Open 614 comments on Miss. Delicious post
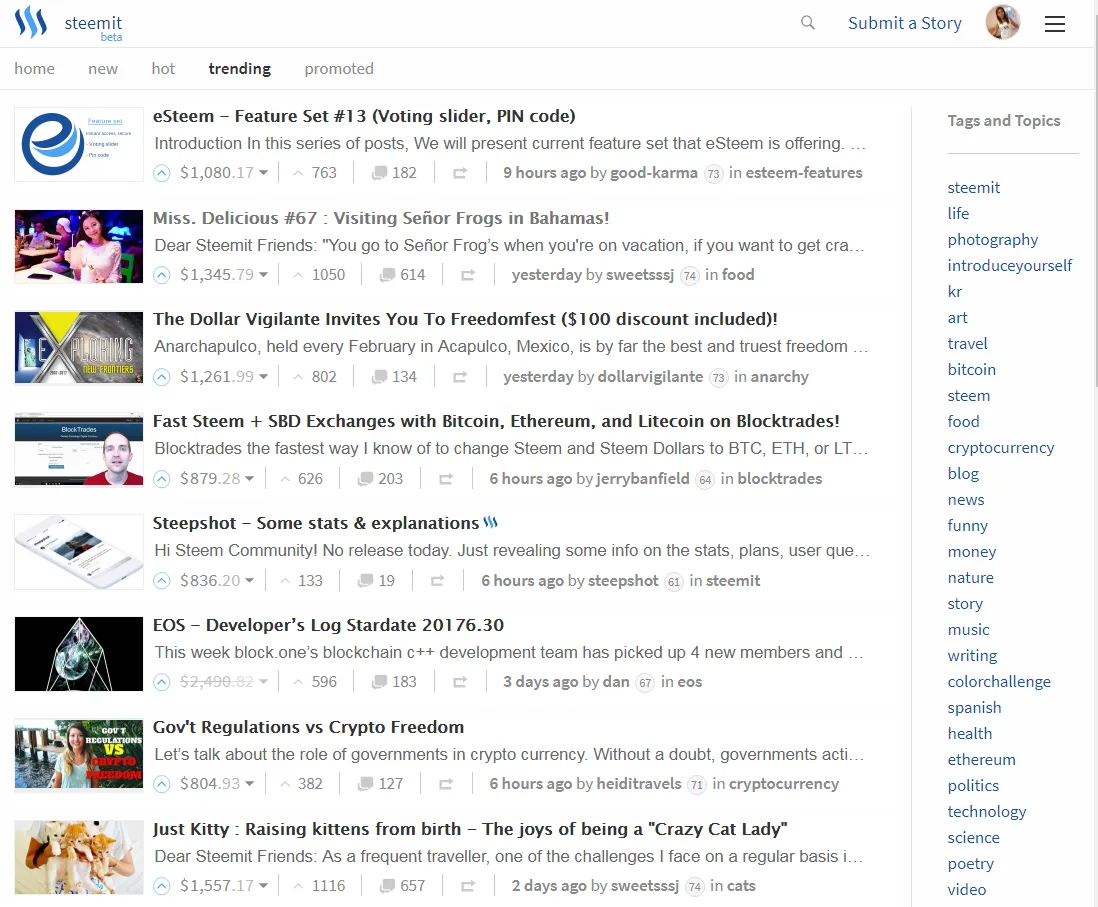 402,275
